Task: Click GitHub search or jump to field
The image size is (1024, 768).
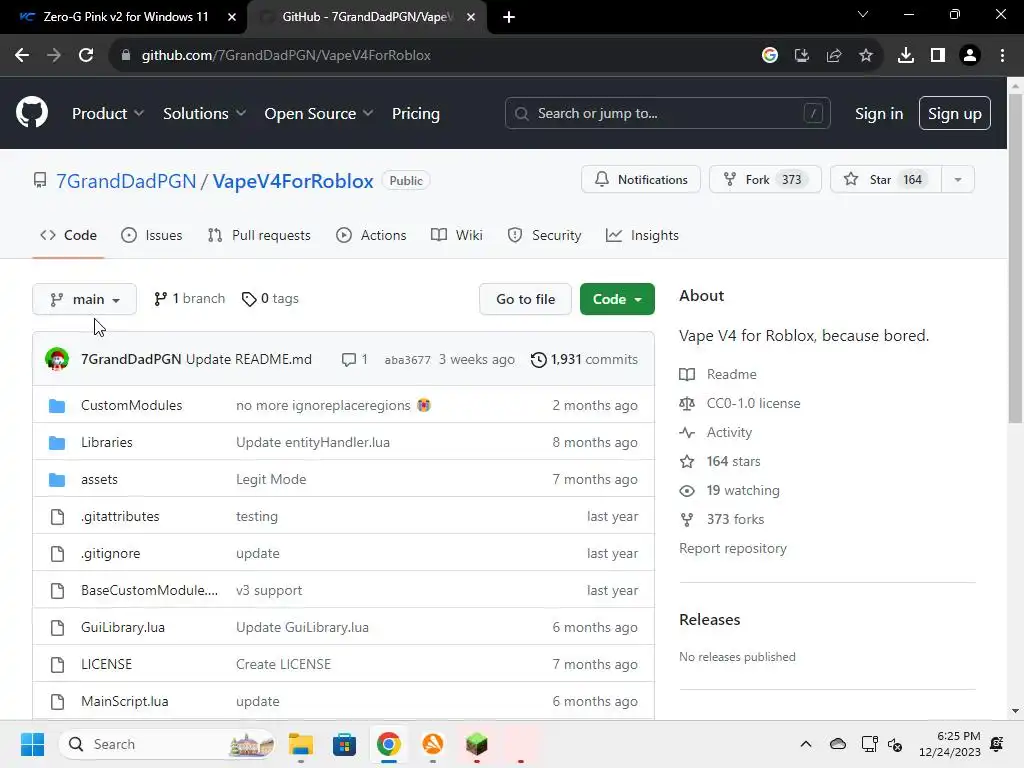Action: click(667, 113)
